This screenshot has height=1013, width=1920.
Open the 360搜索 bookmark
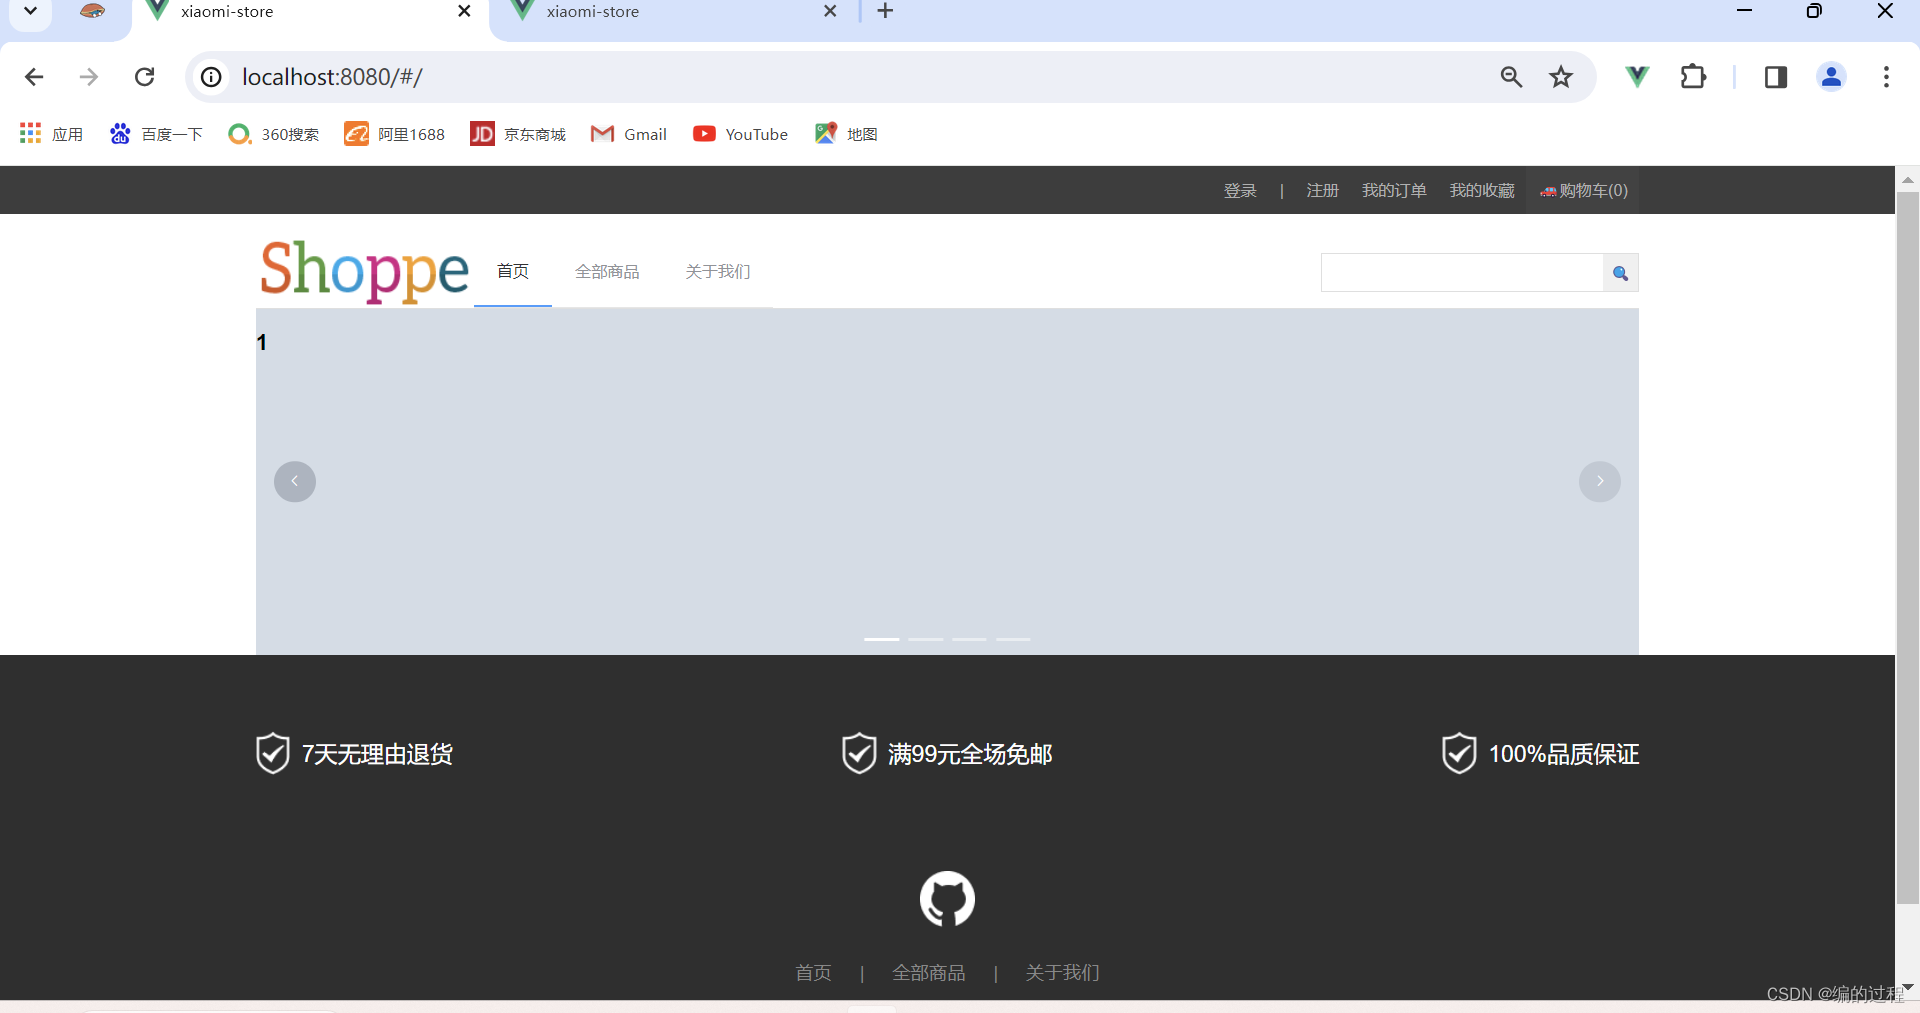click(274, 134)
